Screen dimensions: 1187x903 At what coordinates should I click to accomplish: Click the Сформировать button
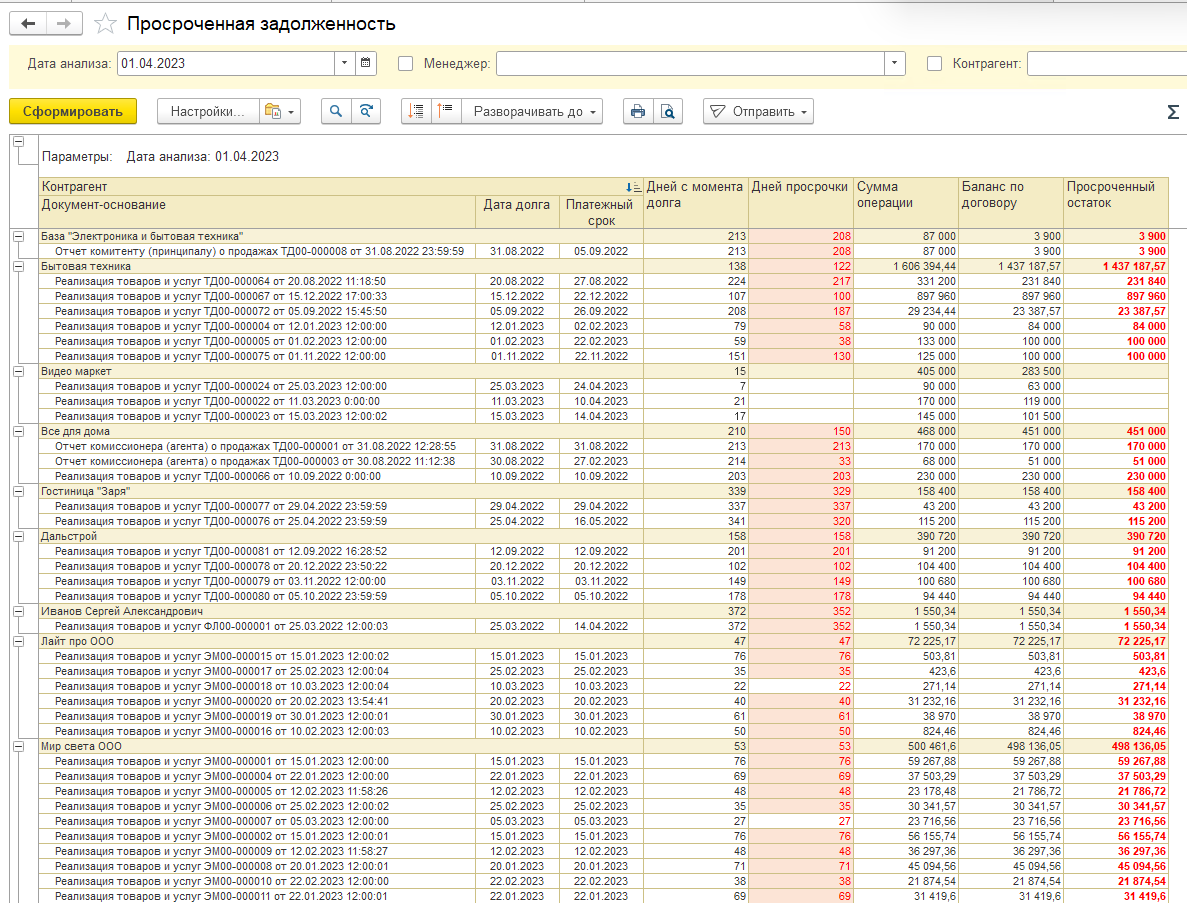click(x=73, y=111)
